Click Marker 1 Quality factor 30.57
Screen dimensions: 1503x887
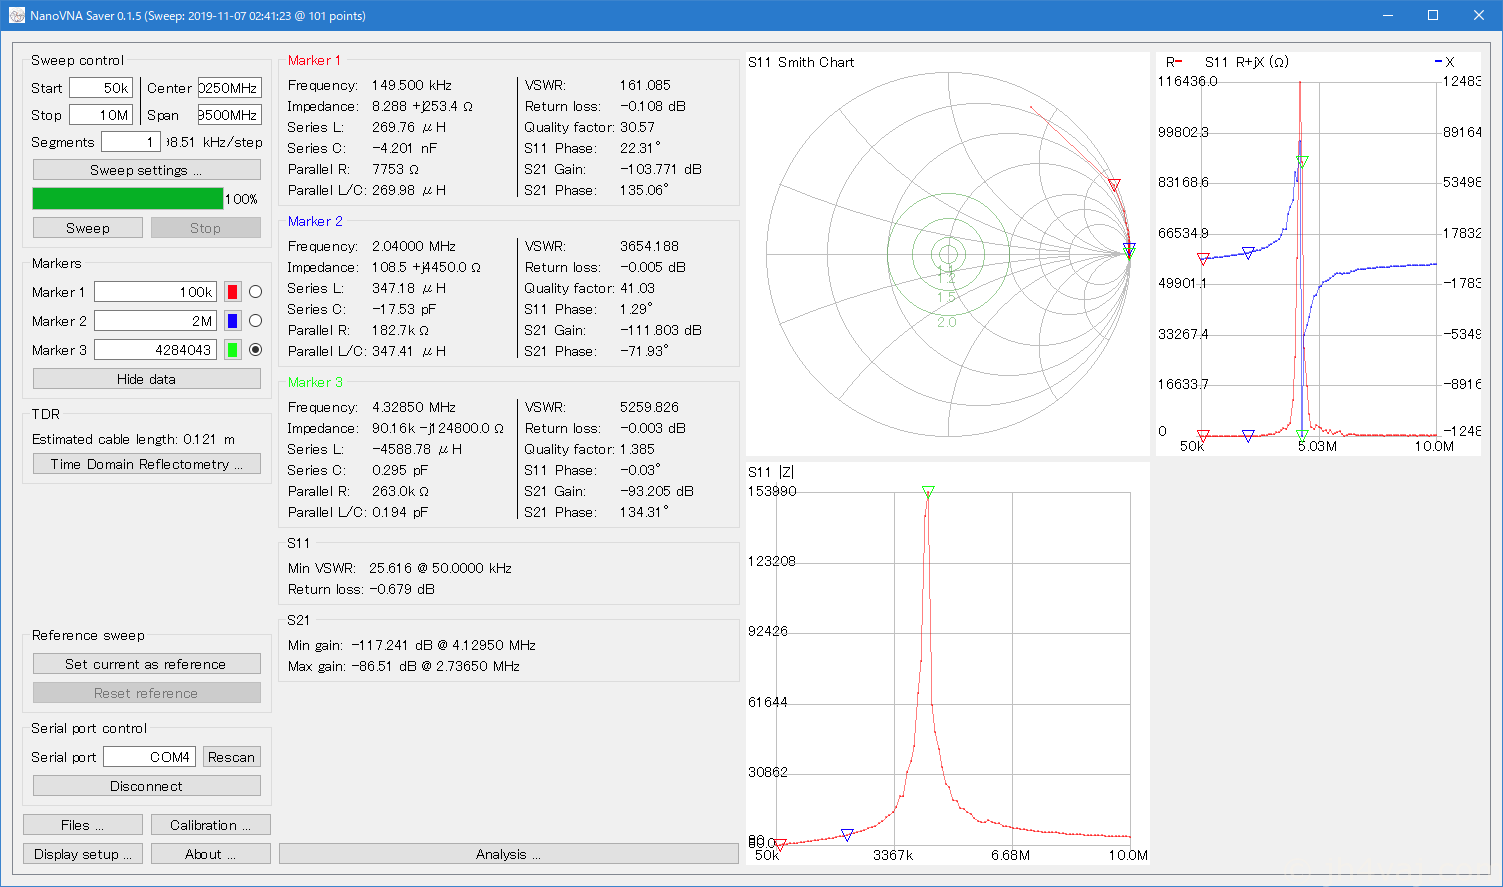(x=637, y=127)
